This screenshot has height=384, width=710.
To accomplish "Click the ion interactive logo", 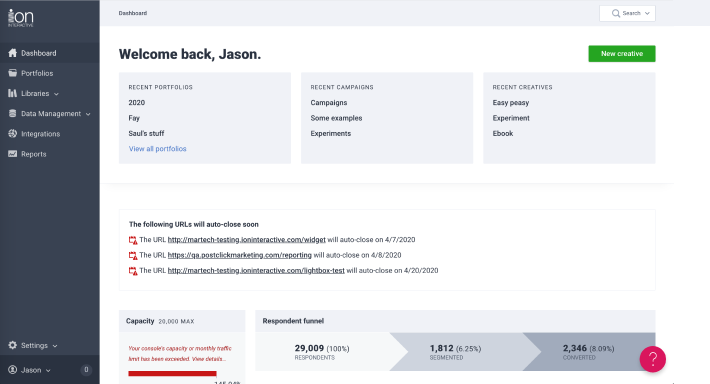I will click(x=21, y=18).
